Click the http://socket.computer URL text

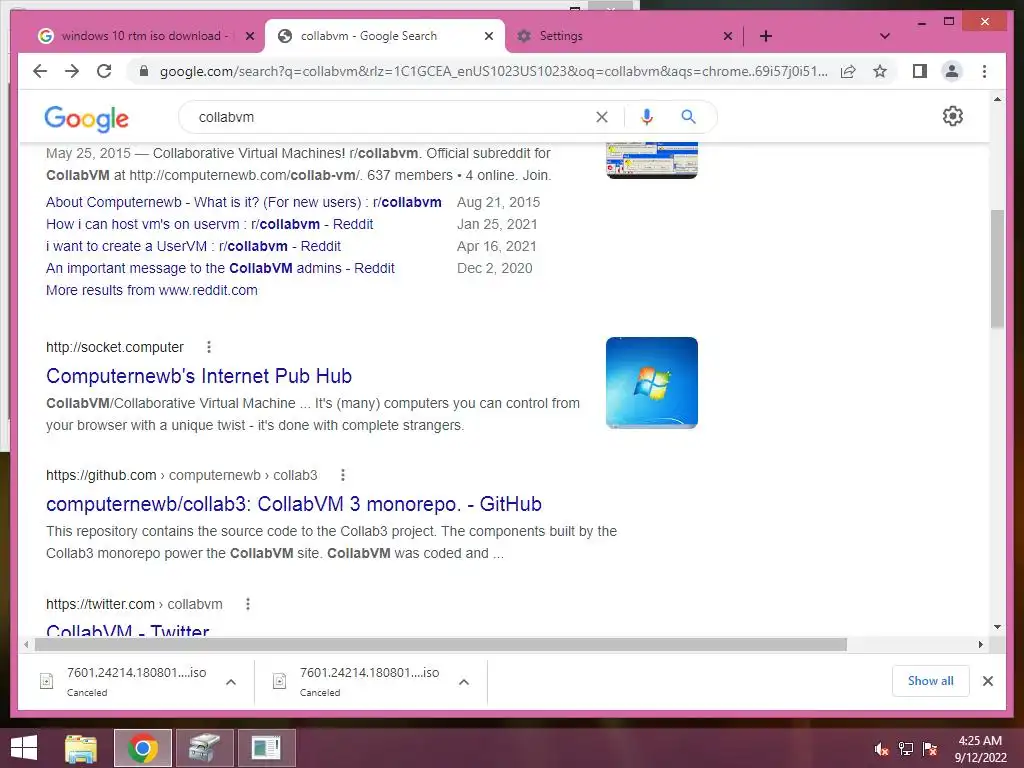click(x=115, y=347)
